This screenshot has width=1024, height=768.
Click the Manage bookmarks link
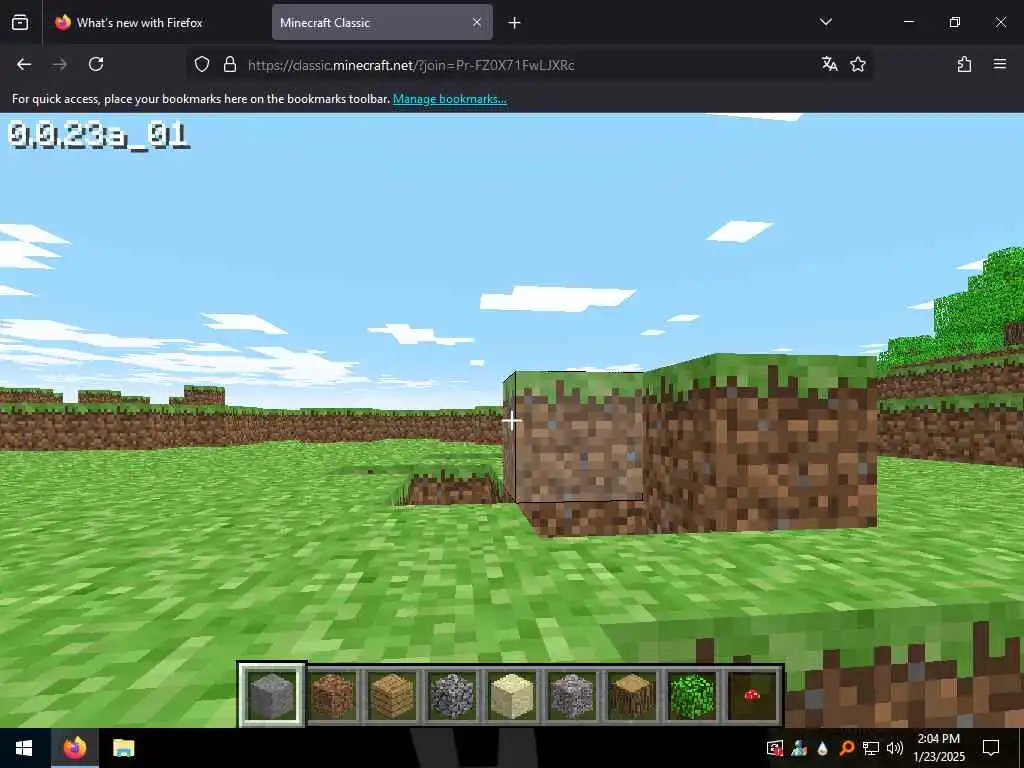pyautogui.click(x=449, y=99)
